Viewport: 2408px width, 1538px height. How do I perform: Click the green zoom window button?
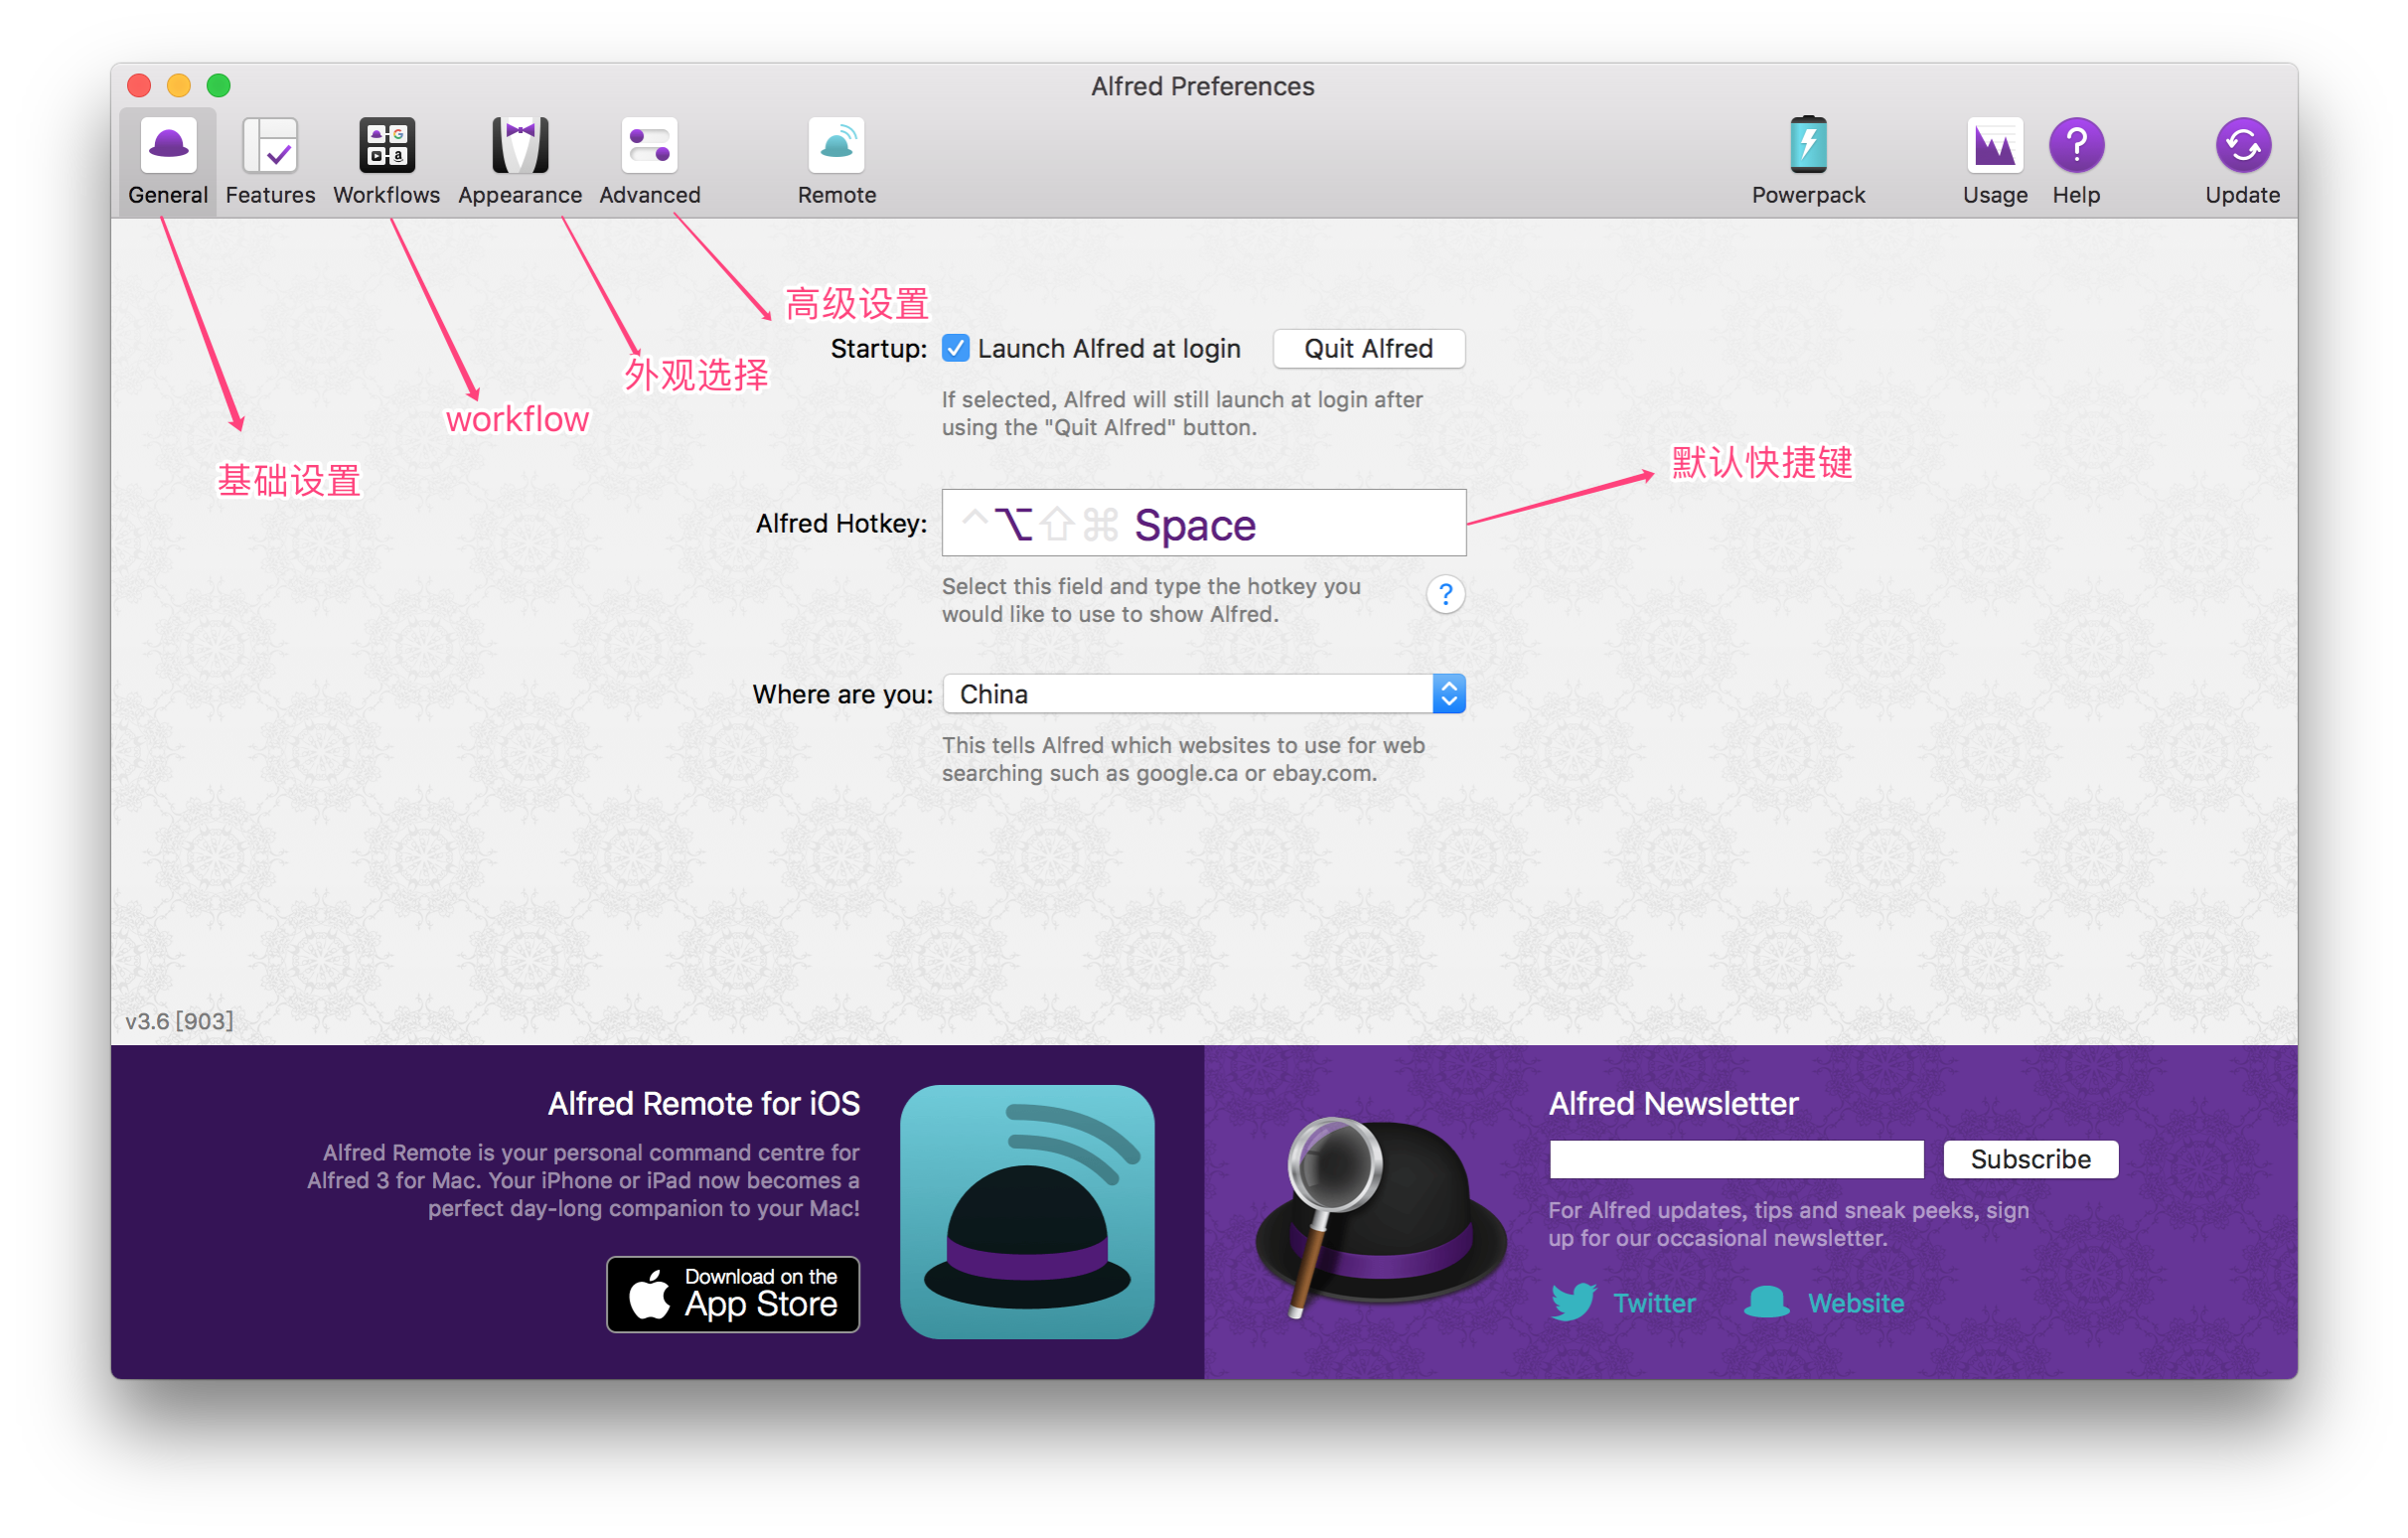pos(219,86)
